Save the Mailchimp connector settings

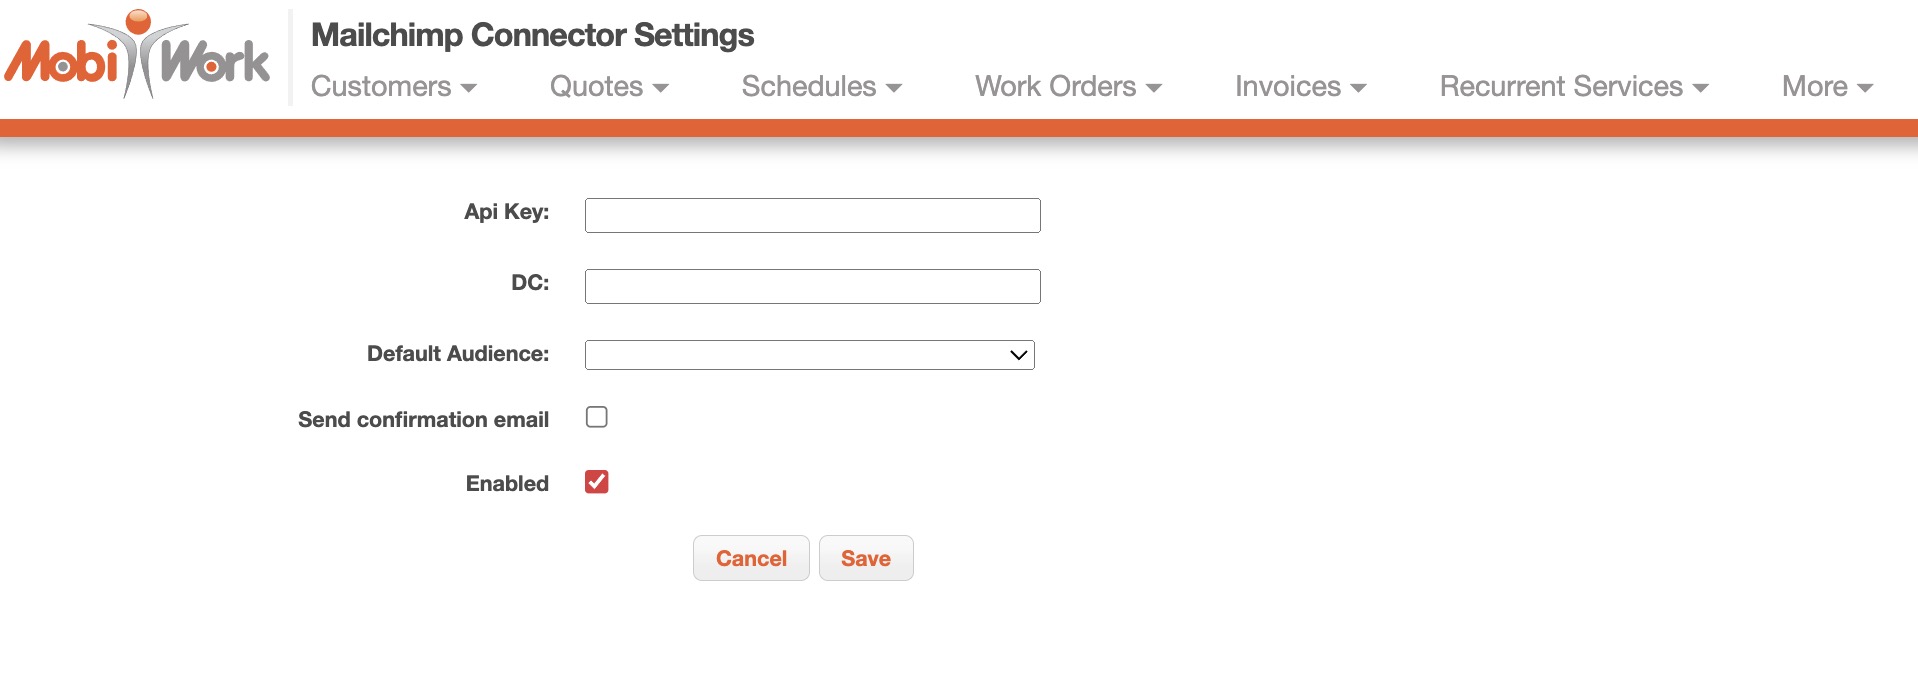point(866,558)
